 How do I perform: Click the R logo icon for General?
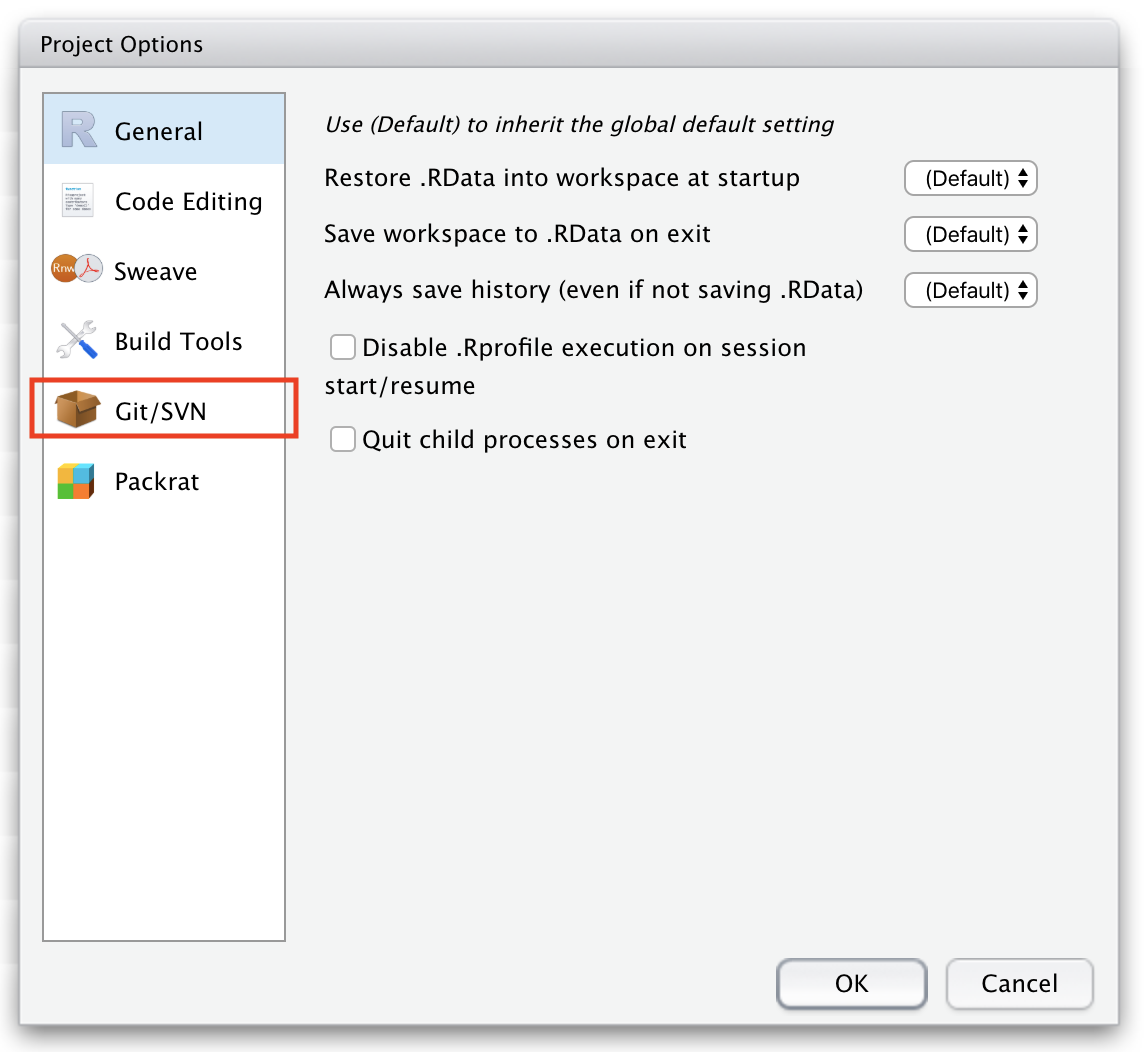pos(78,131)
